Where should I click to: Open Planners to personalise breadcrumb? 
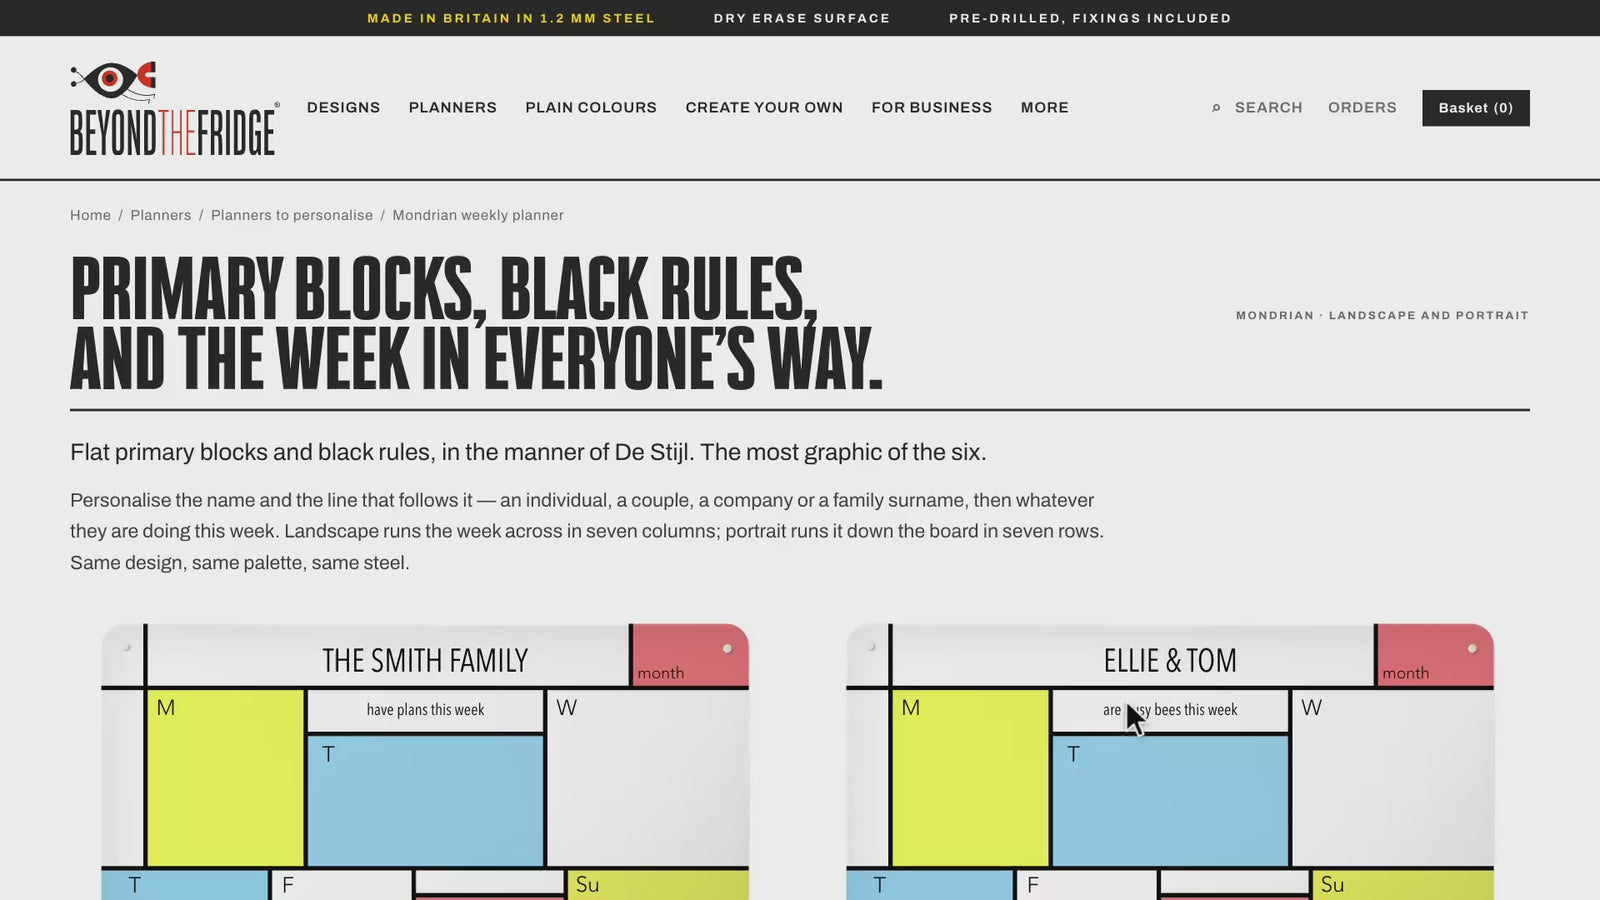click(x=292, y=215)
